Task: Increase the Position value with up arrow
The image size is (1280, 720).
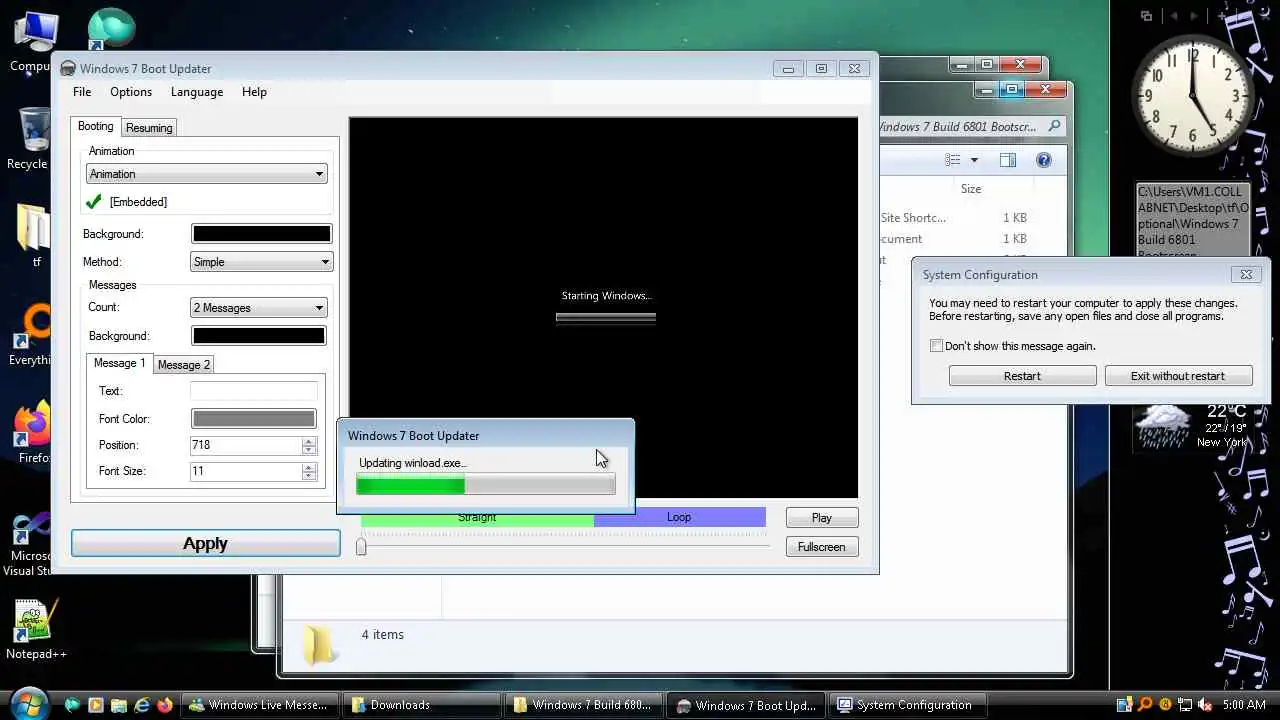Action: point(309,441)
